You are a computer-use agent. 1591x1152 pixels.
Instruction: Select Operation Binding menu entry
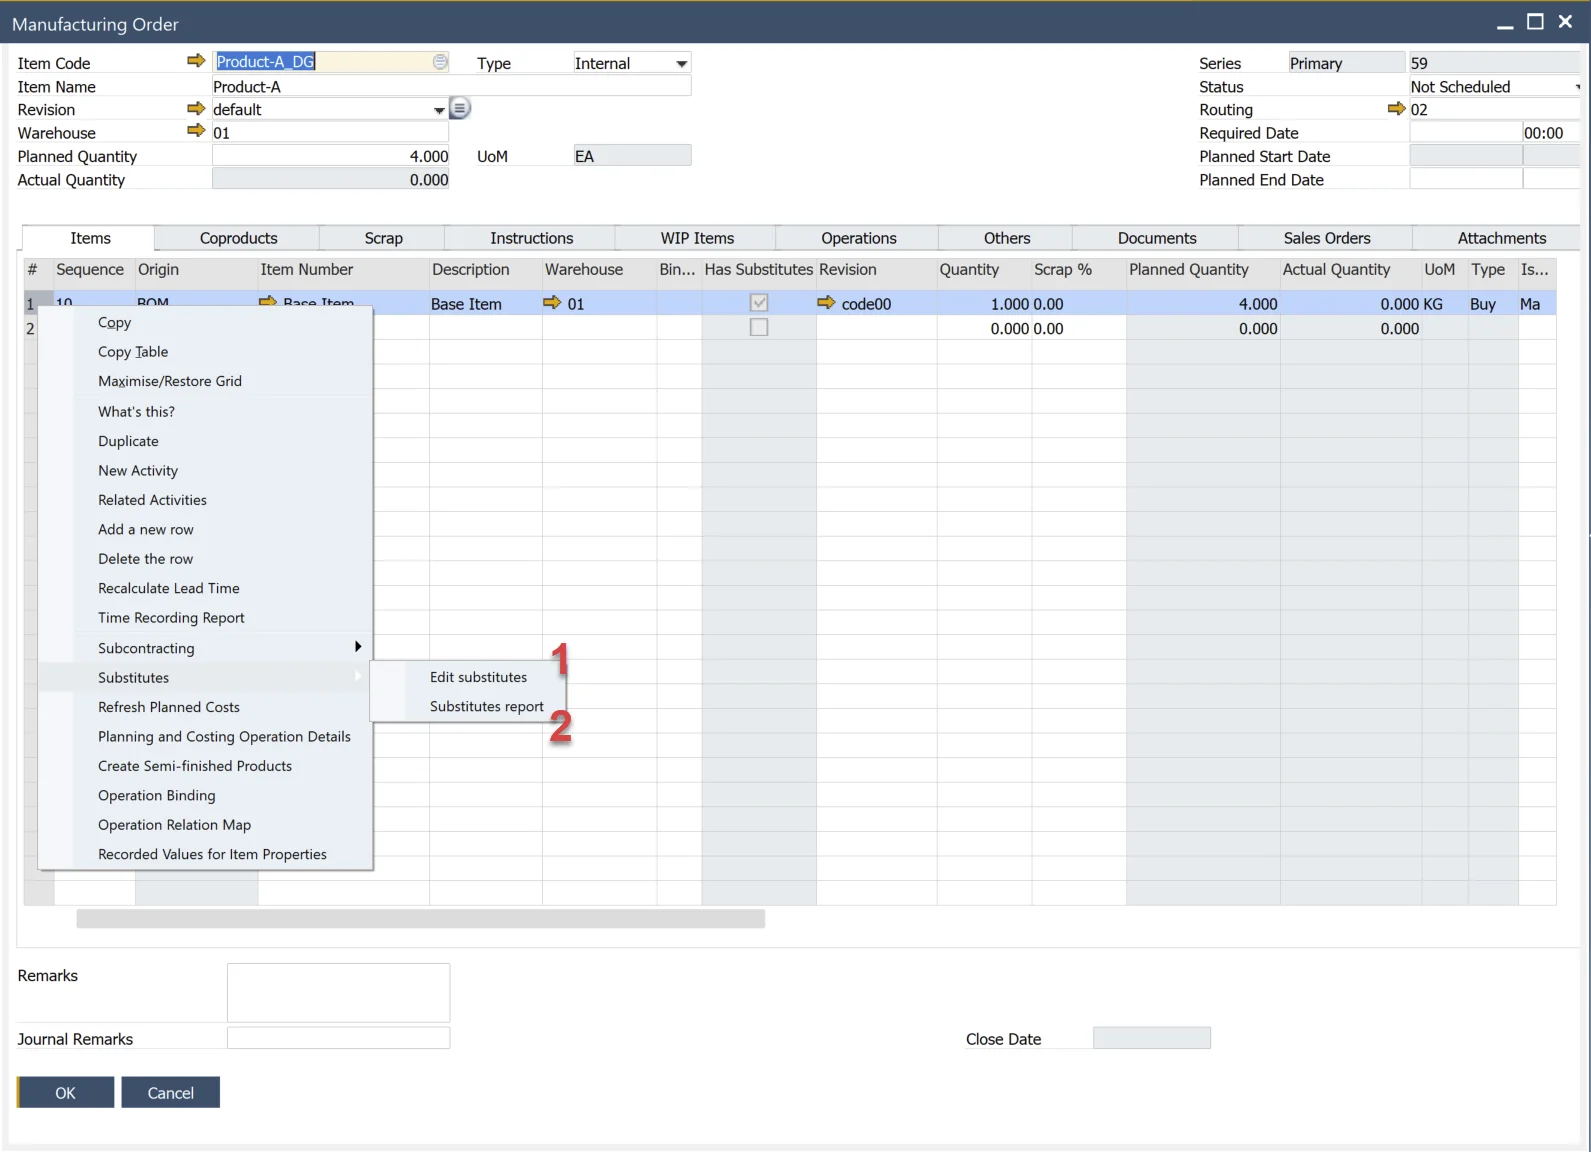coord(205,795)
